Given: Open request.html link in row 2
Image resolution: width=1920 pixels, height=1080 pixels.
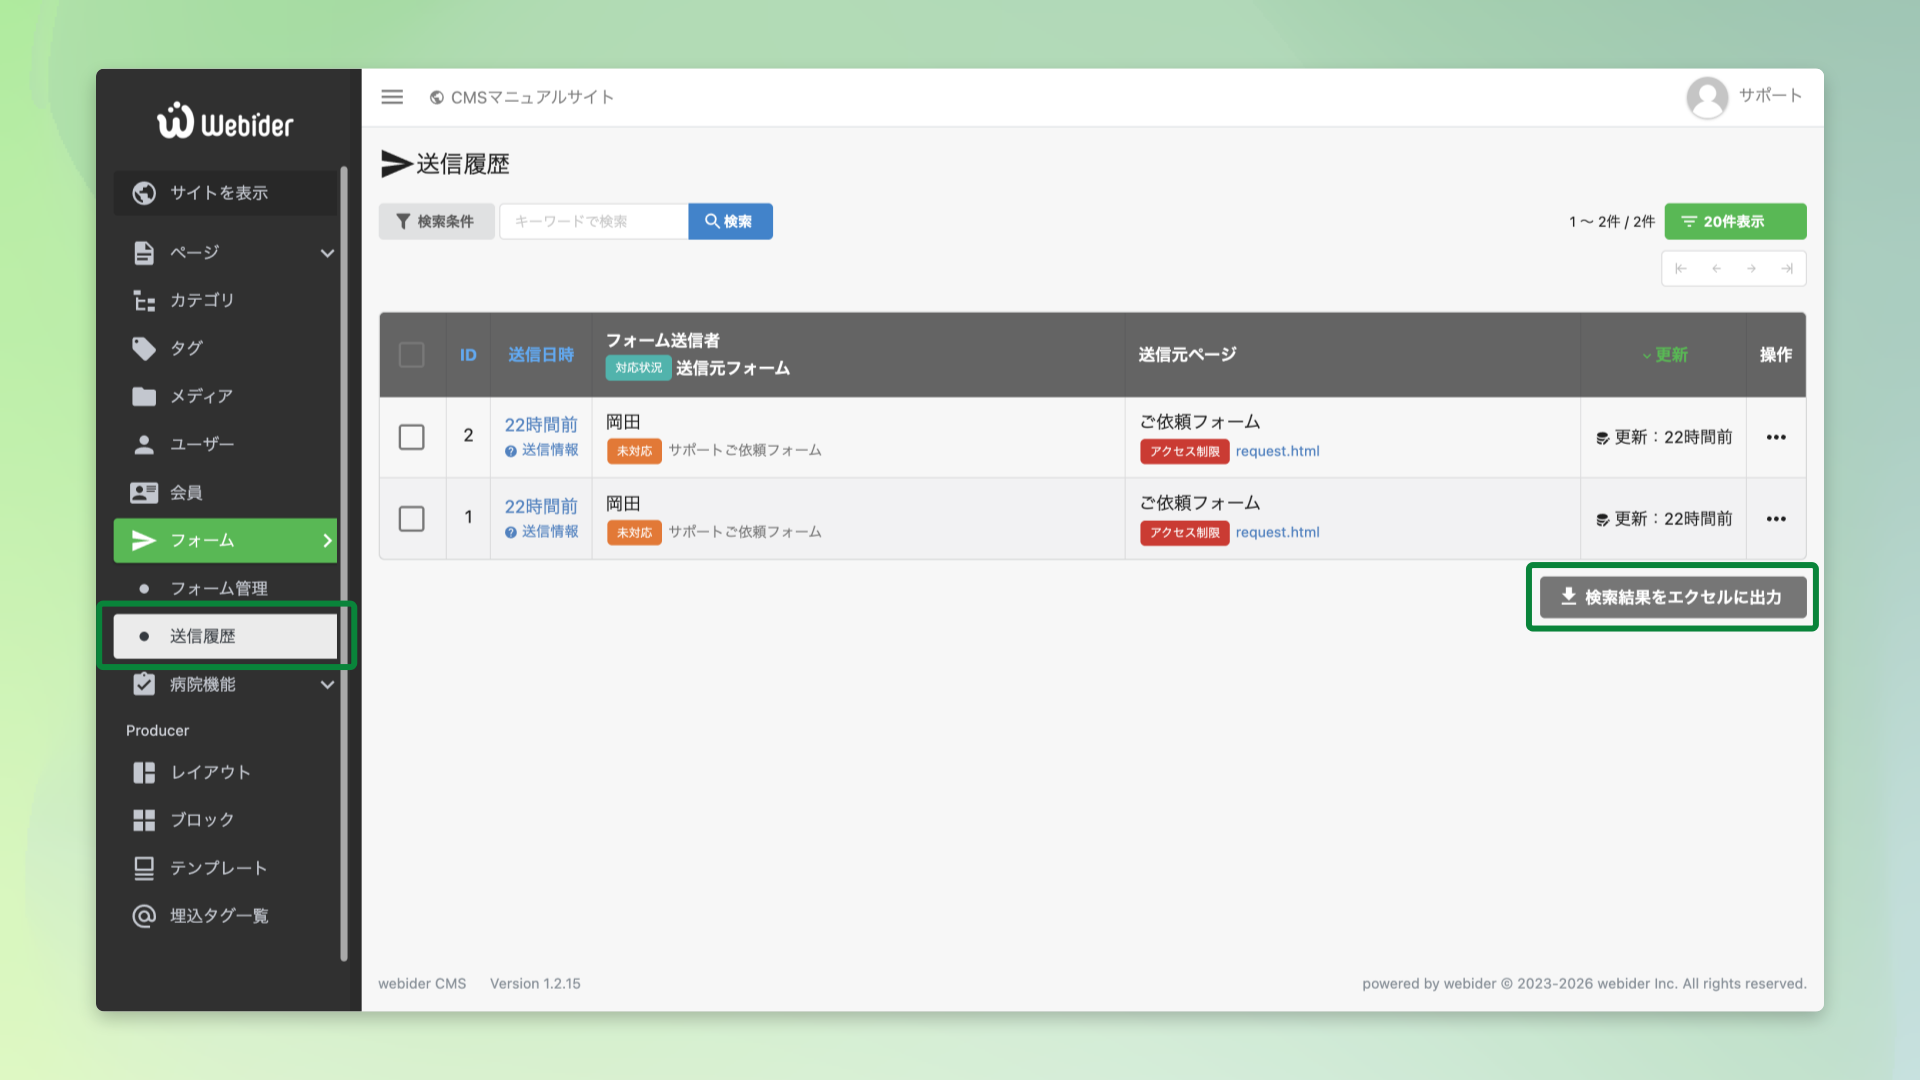Looking at the screenshot, I should (1277, 451).
